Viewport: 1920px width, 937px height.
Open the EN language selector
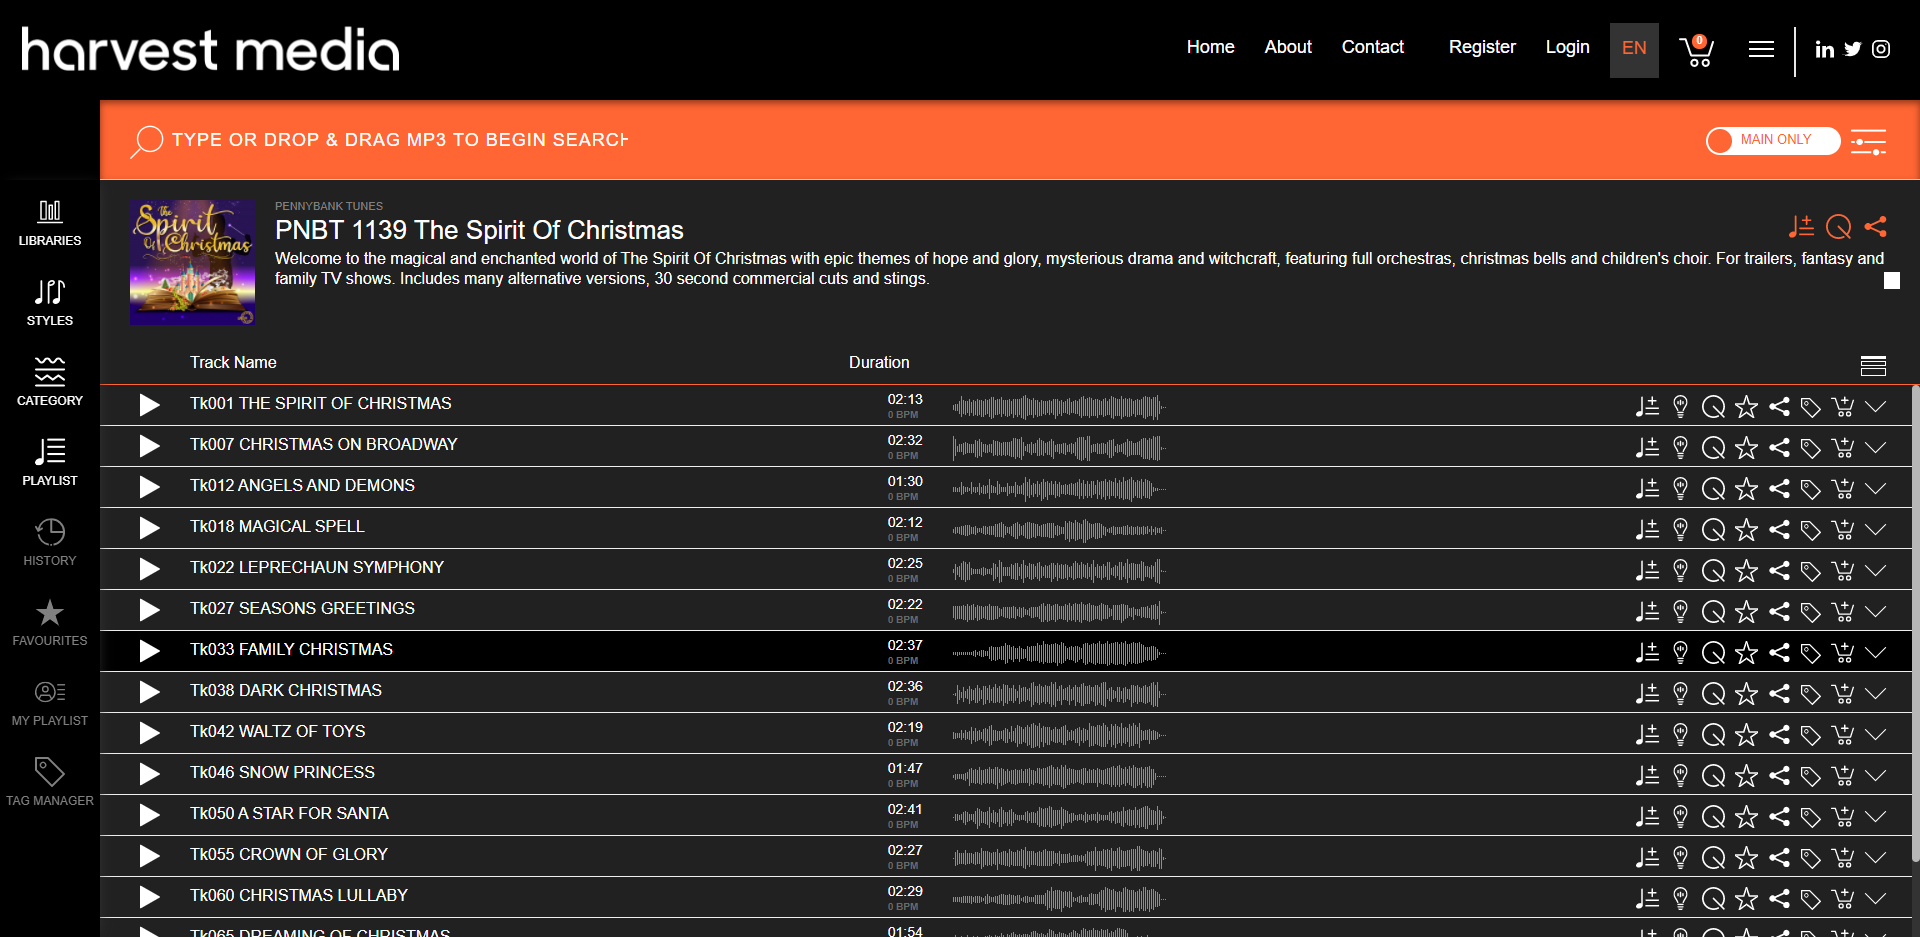click(x=1634, y=49)
